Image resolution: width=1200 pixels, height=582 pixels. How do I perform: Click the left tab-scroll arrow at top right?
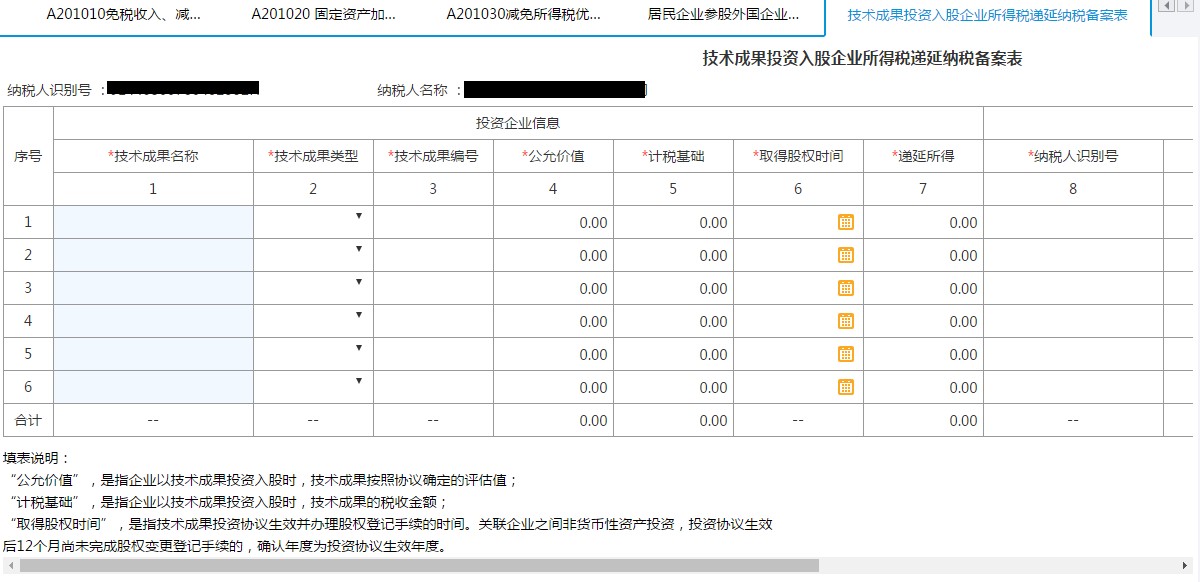(1165, 7)
